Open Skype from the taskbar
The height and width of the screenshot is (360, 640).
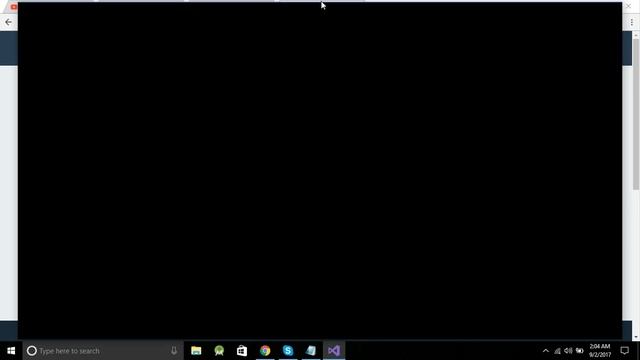tap(288, 351)
